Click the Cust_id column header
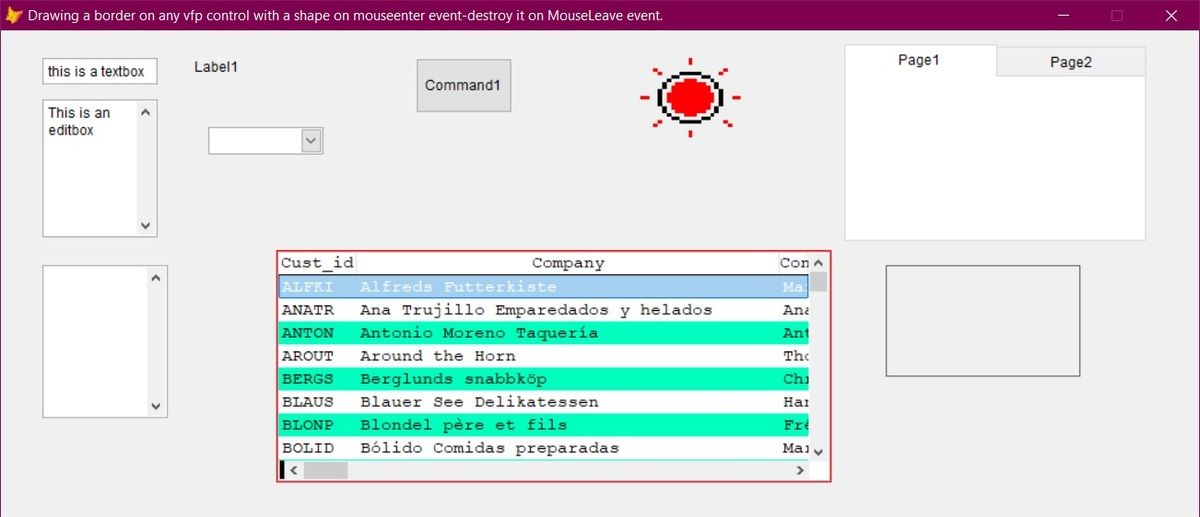Image resolution: width=1200 pixels, height=517 pixels. click(317, 263)
